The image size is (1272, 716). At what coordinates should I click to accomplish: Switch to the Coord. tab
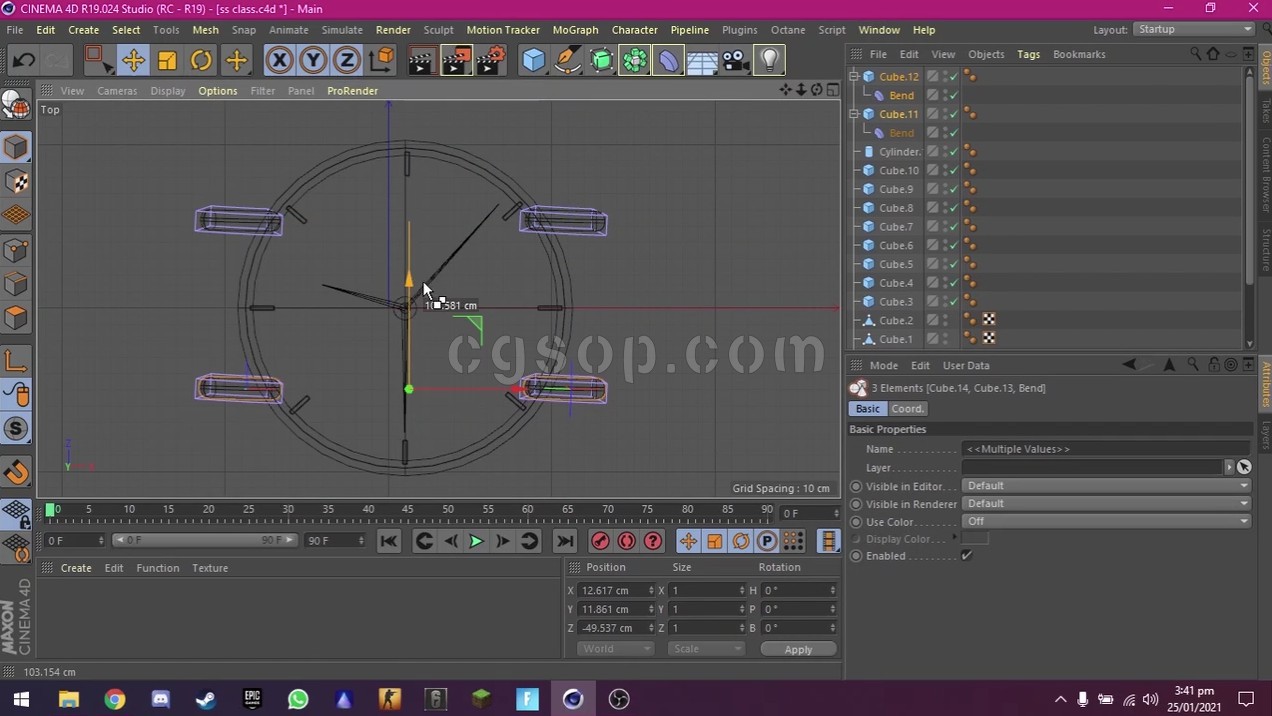tap(907, 409)
